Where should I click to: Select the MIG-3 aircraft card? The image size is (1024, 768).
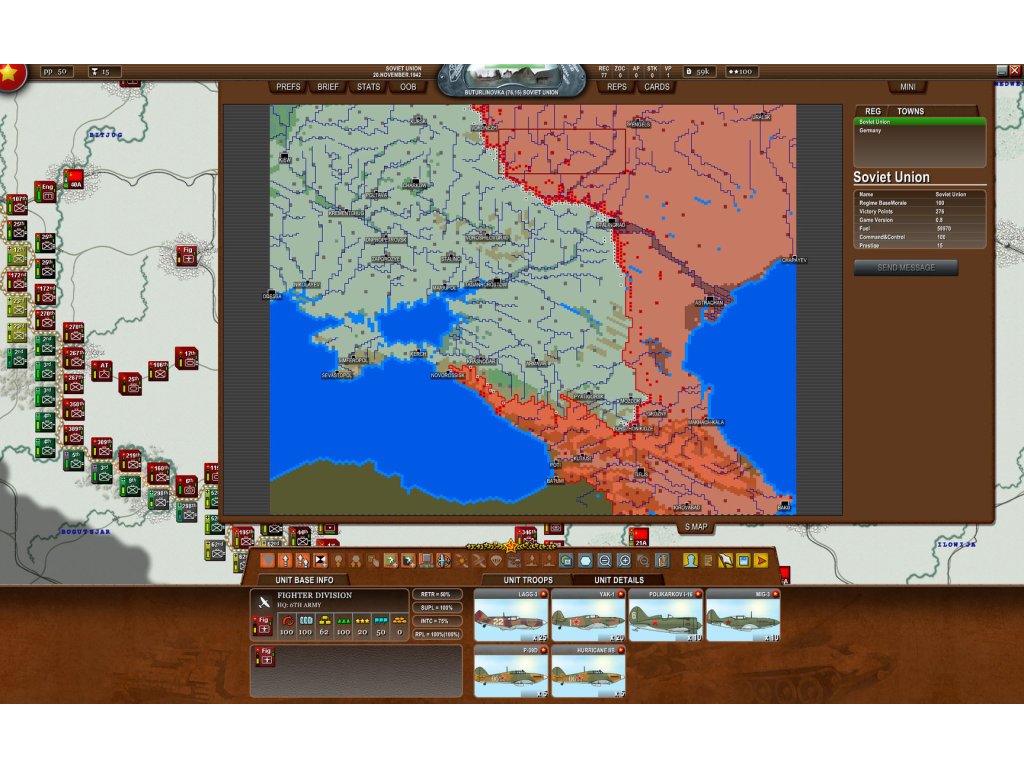pos(743,615)
